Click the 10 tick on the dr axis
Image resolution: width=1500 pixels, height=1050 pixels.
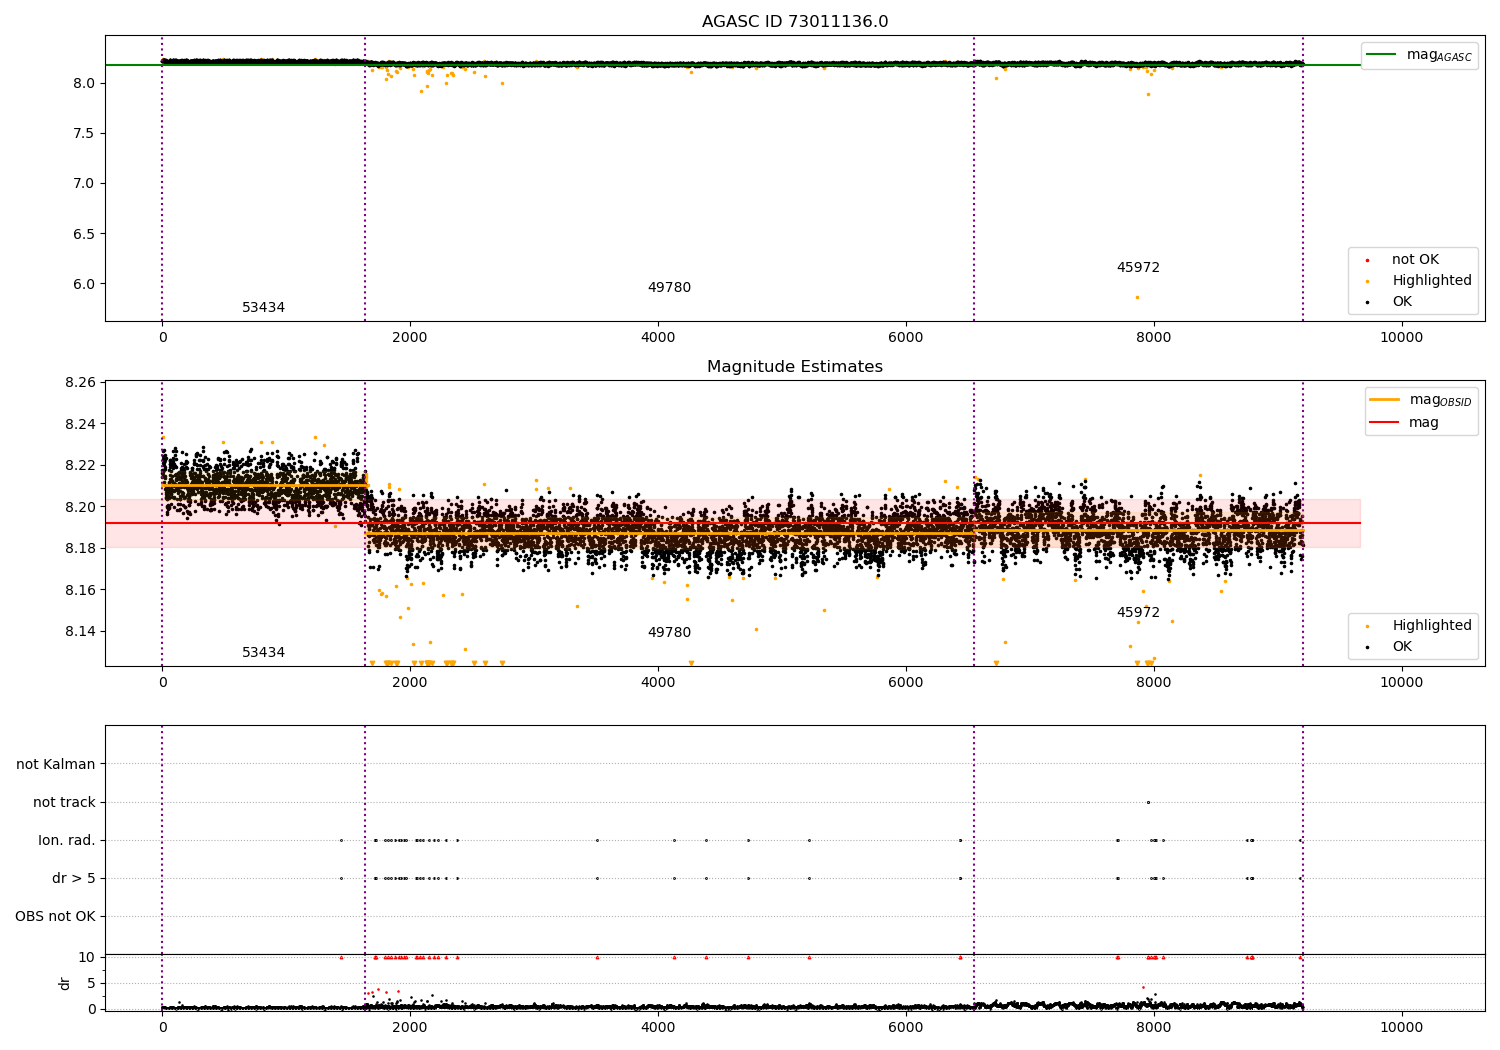(87, 957)
